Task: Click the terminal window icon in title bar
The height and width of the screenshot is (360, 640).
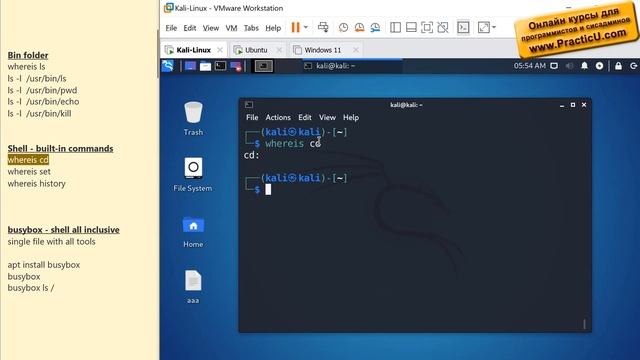Action: coord(249,105)
